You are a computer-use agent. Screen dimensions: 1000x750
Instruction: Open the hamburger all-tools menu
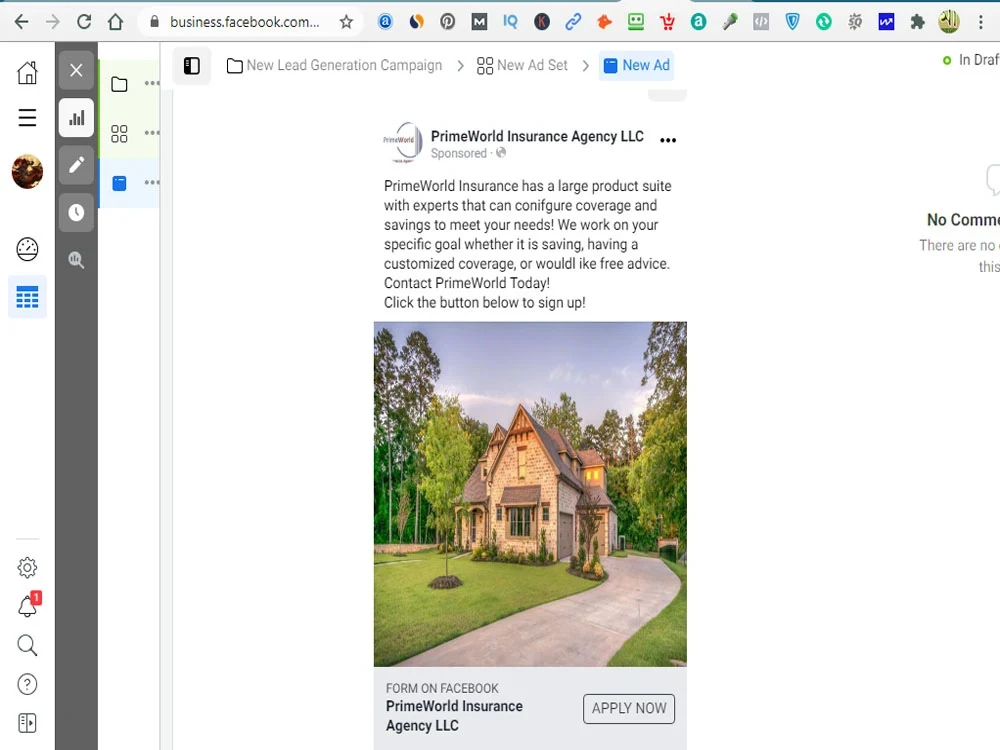coord(27,117)
